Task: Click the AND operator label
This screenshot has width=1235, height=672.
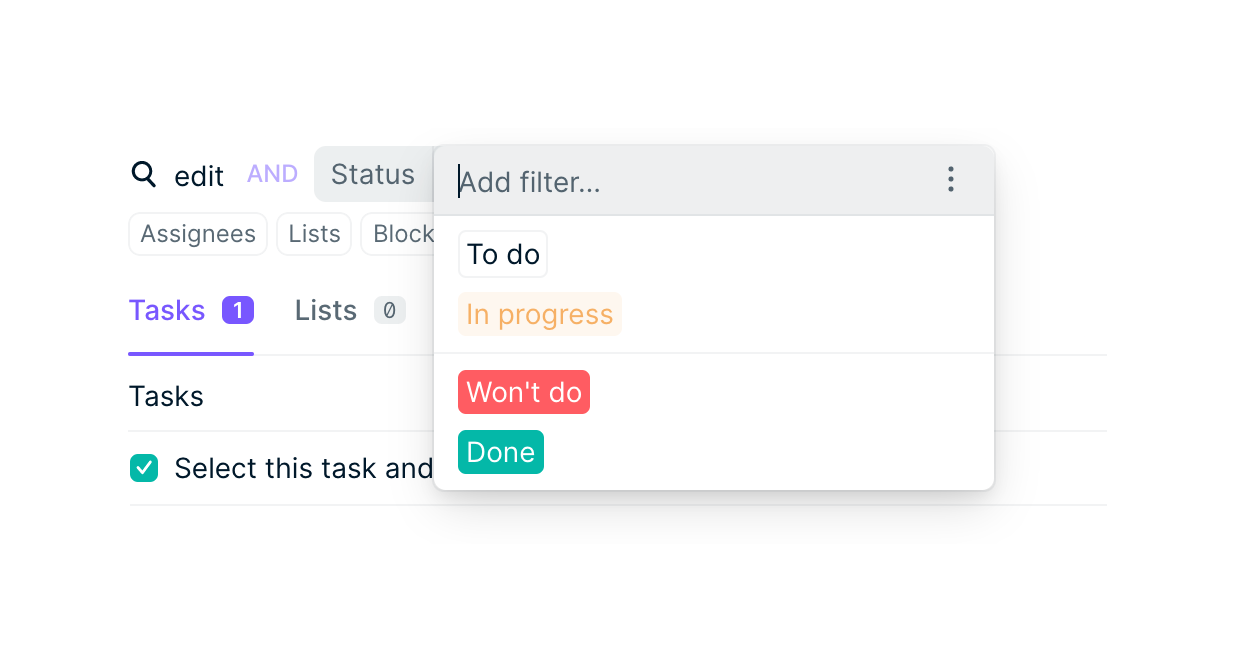Action: [x=271, y=174]
